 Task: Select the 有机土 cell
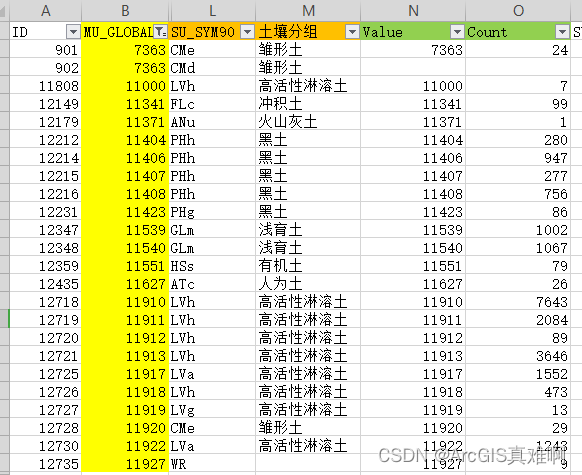308,266
